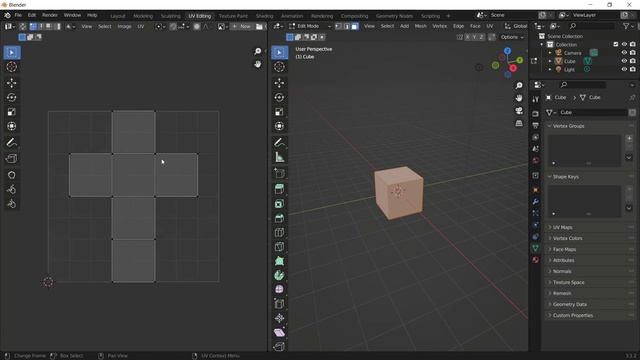Open the Mesh menu in viewport
This screenshot has width=640, height=360.
420,26
